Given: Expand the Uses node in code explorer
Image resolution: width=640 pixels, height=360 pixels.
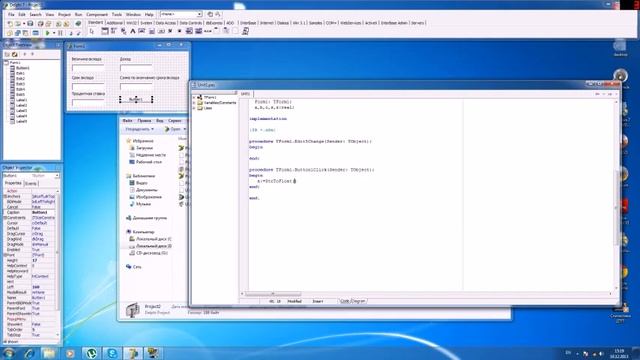Looking at the screenshot, I should coord(194,108).
